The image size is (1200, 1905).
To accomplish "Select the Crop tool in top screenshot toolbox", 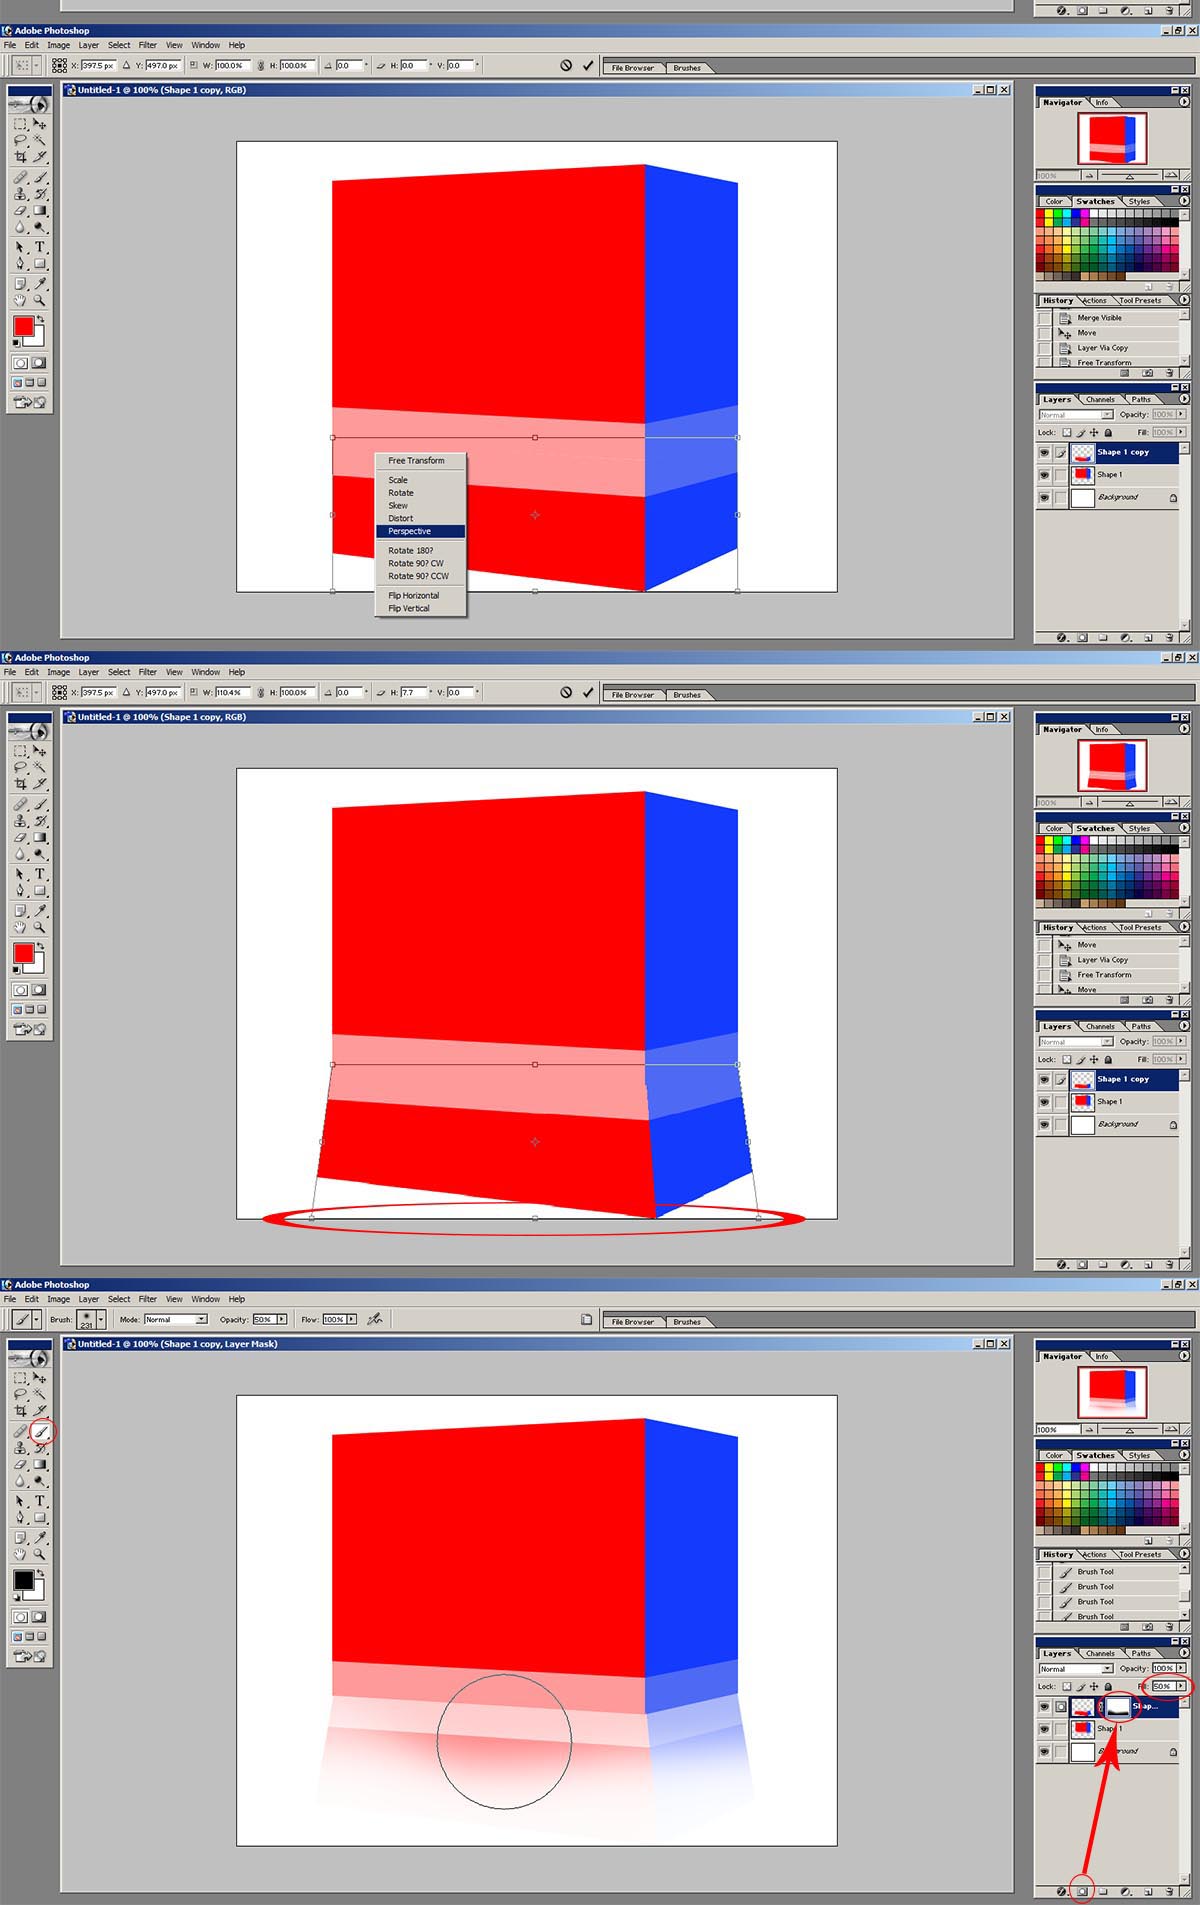I will 20,157.
